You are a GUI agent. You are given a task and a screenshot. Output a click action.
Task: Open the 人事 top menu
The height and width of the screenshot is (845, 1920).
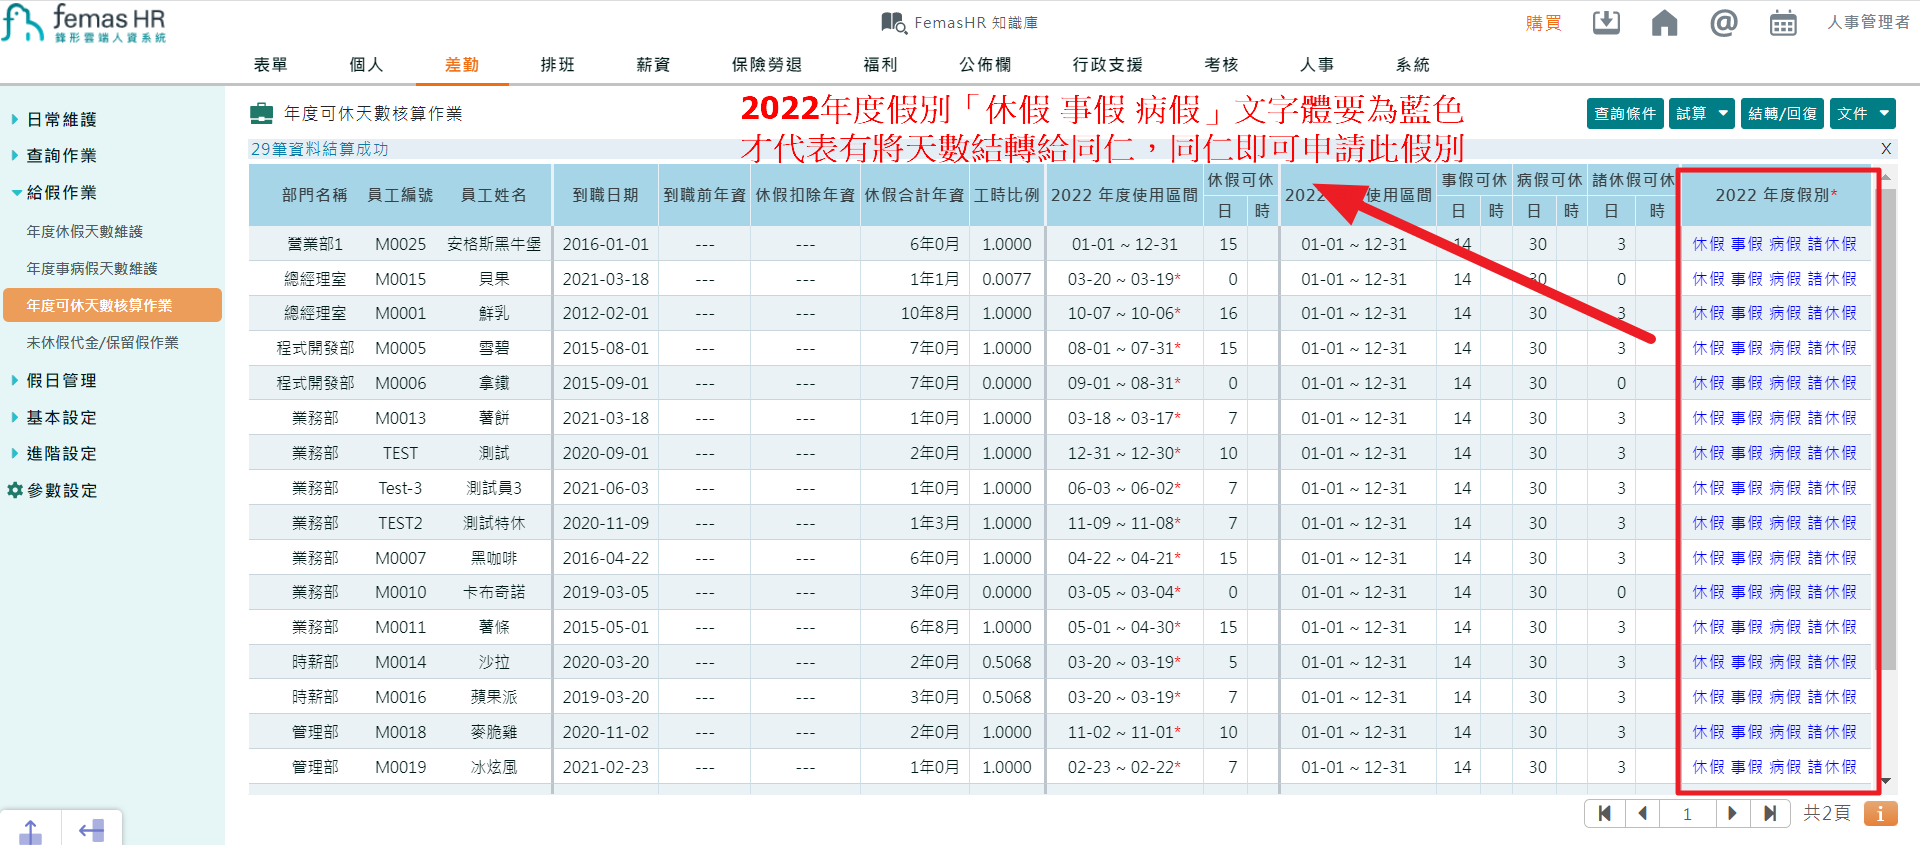[1317, 64]
